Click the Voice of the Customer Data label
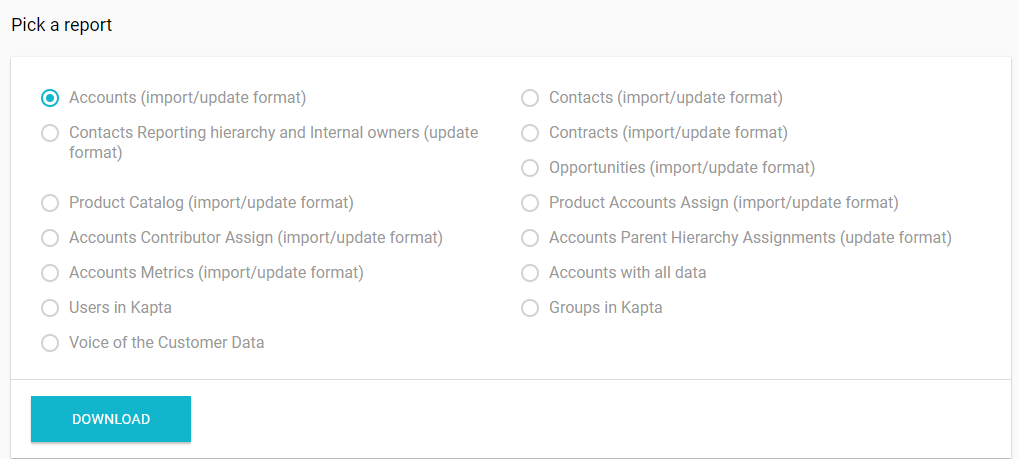This screenshot has width=1019, height=459. pos(166,343)
